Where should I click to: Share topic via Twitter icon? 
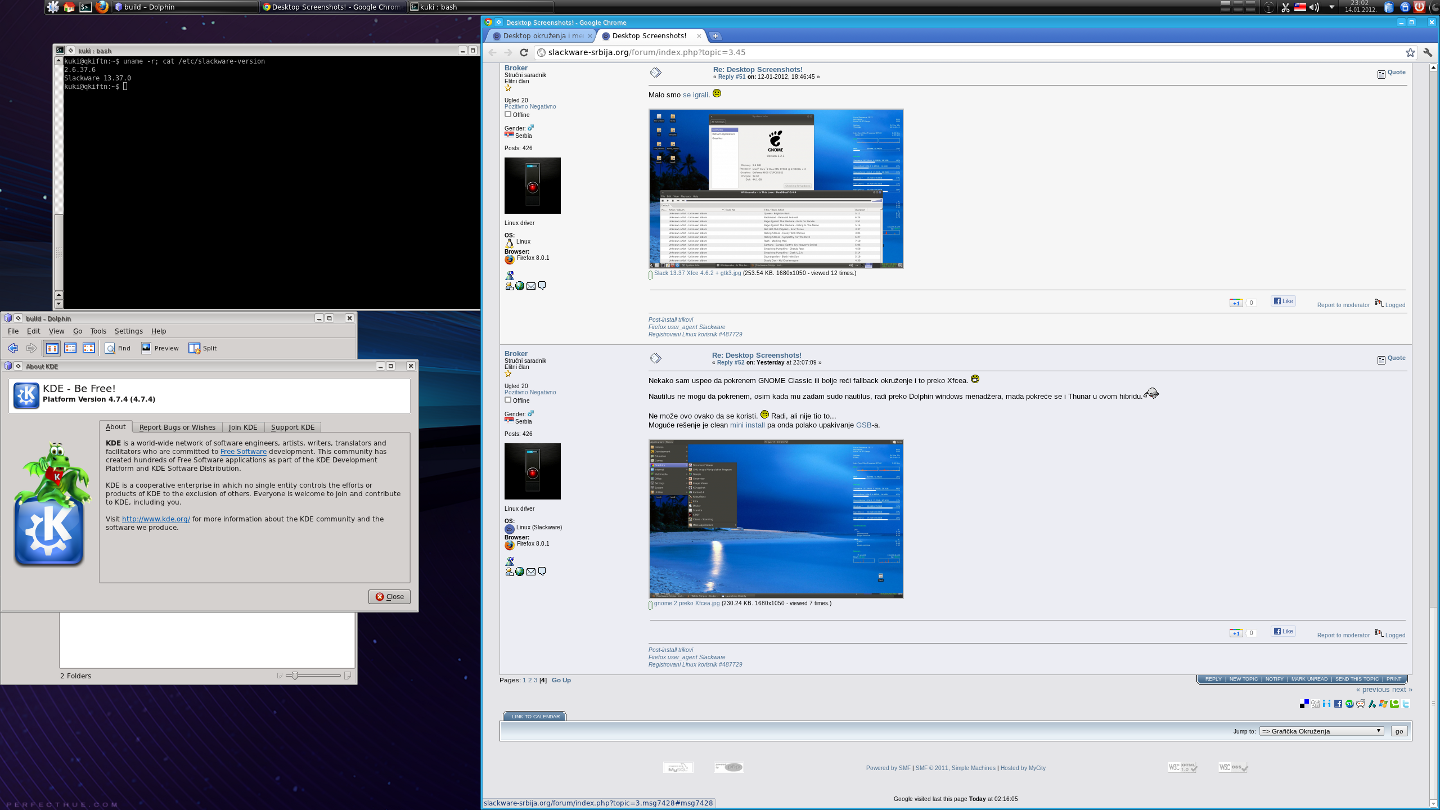coord(1405,704)
